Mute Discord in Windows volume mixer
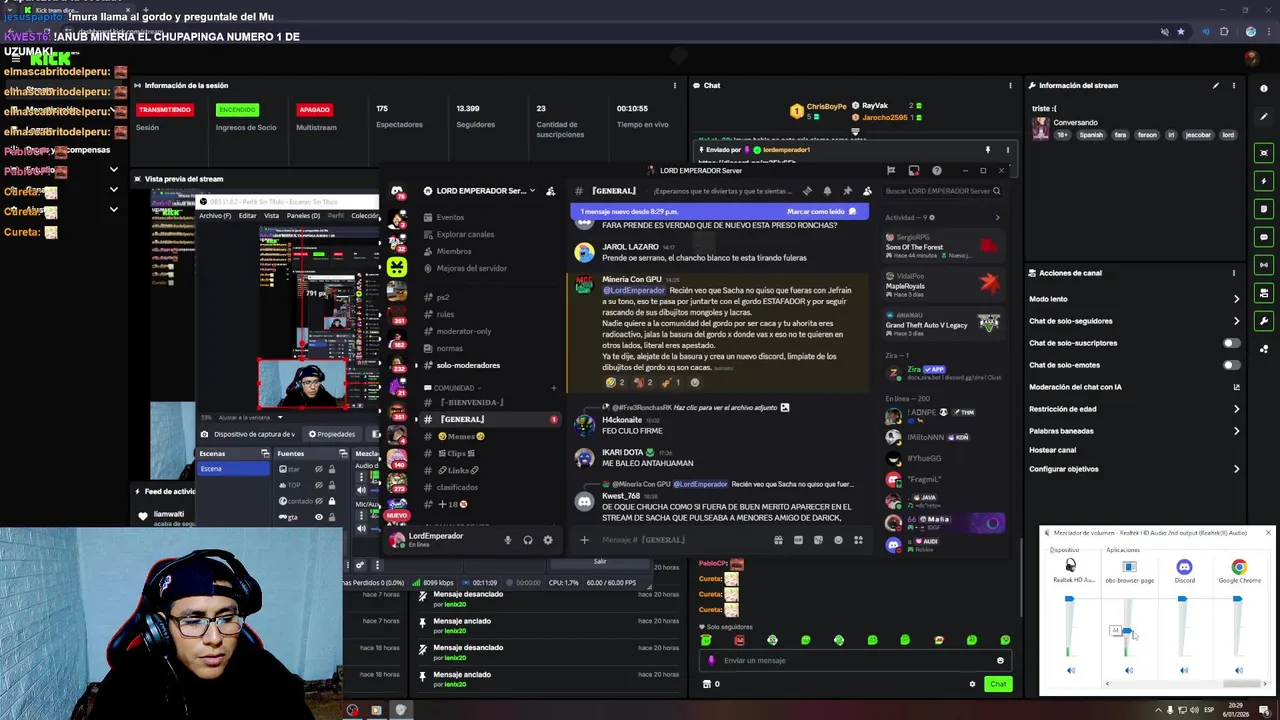The image size is (1280, 720). click(x=1184, y=671)
